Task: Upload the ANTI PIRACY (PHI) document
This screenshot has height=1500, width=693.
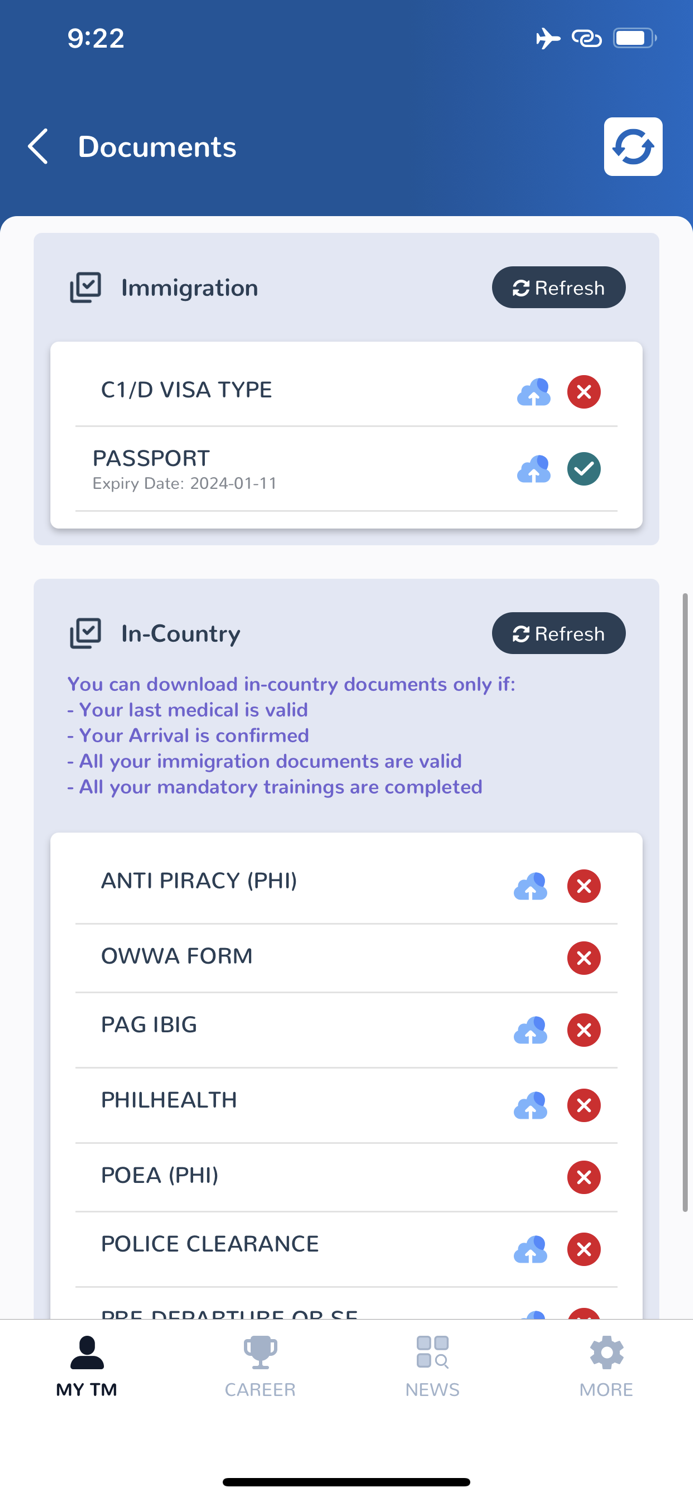Action: pos(530,886)
